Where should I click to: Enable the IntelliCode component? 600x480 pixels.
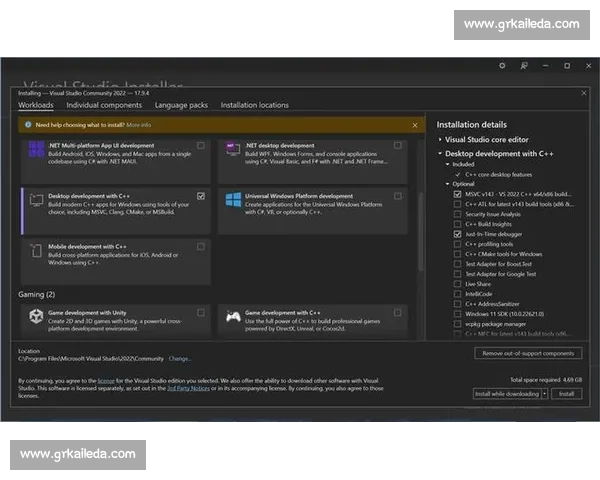[457, 294]
